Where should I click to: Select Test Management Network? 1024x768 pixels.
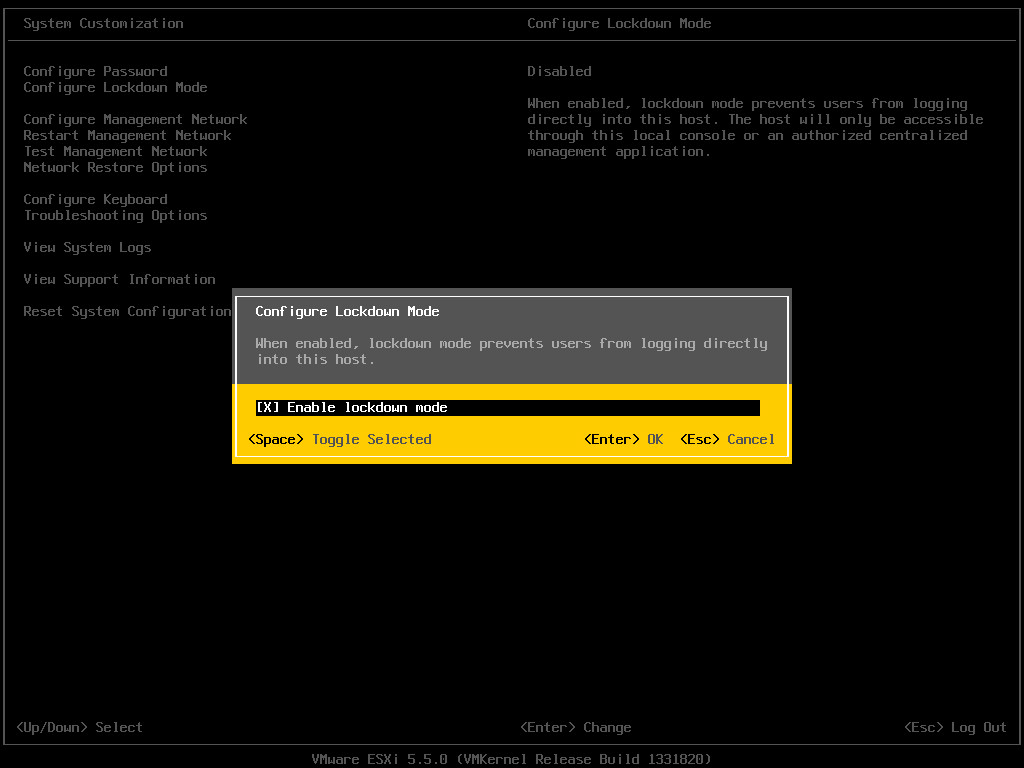[116, 152]
